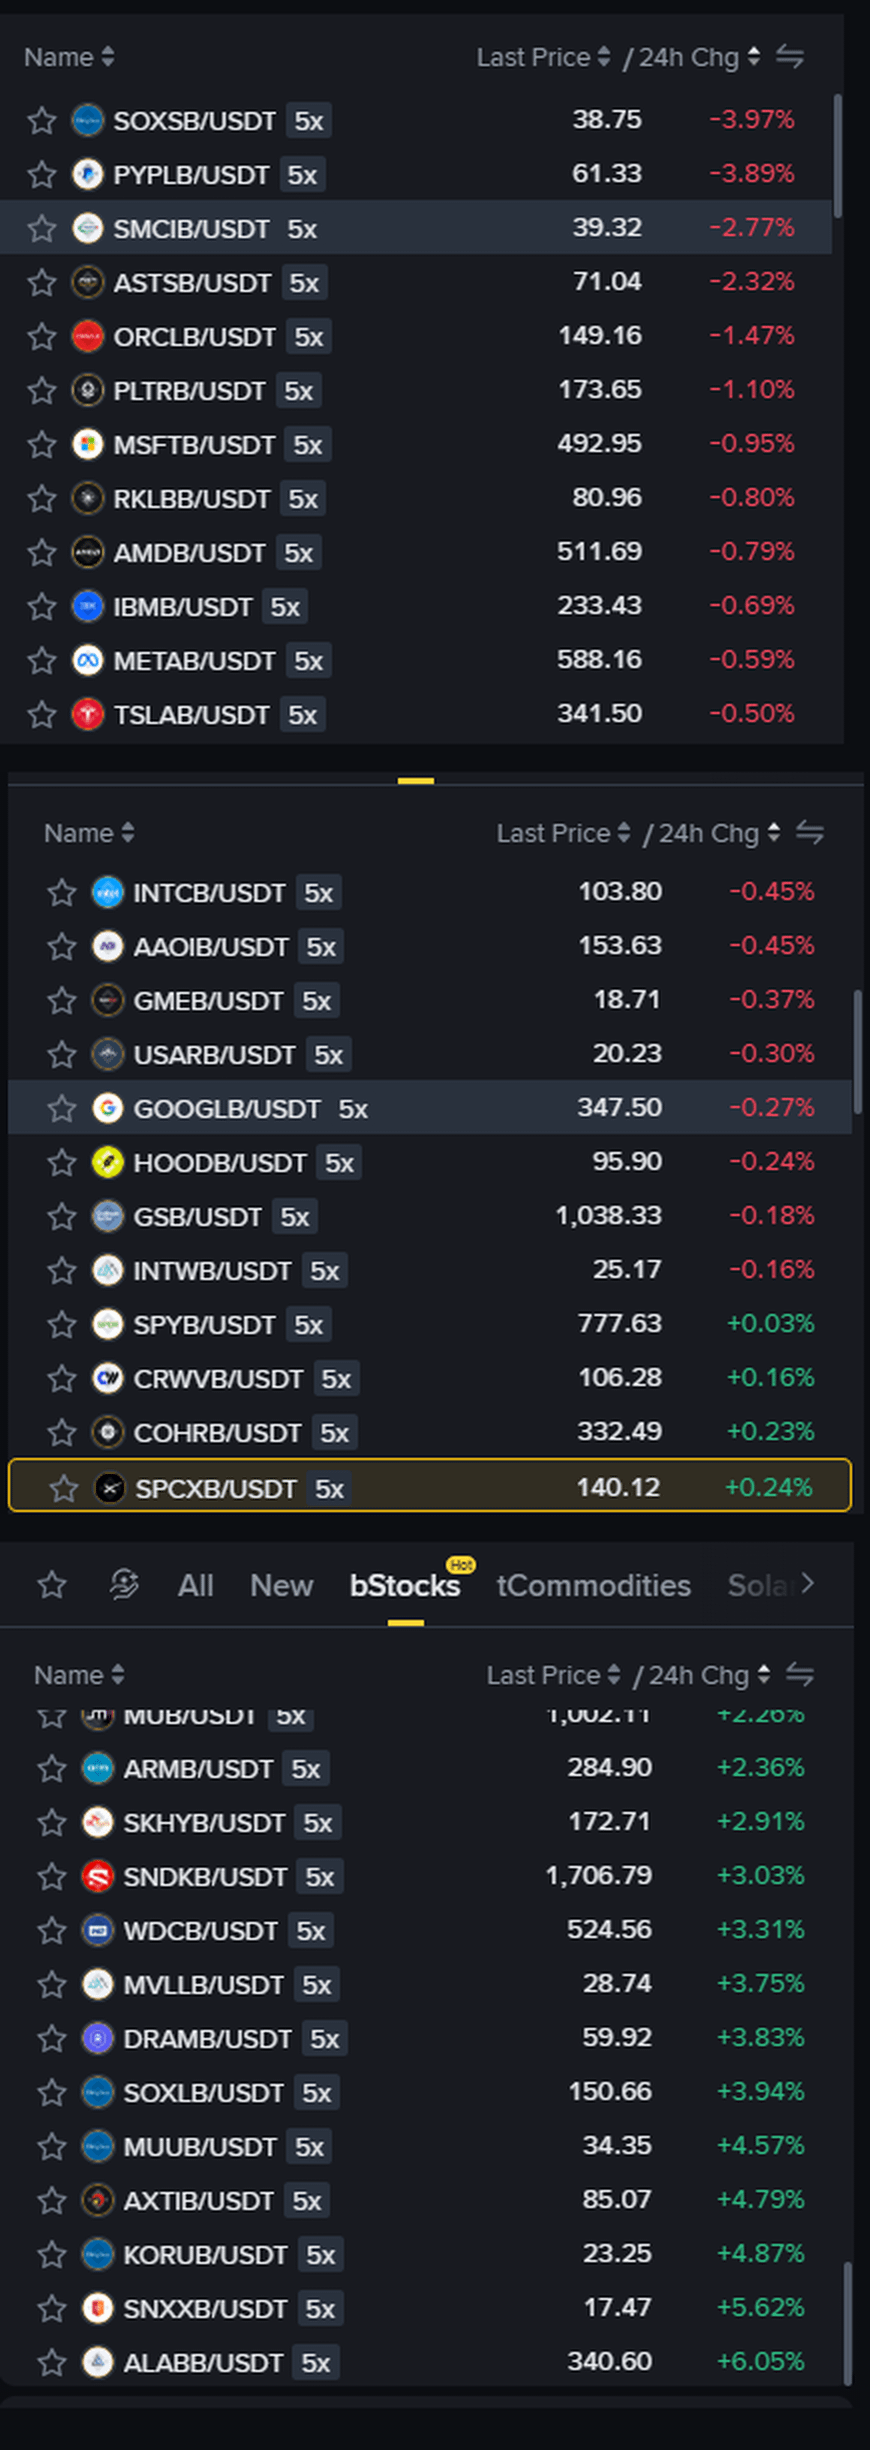
Task: Click the bottom list vertical scrollbar thumb
Action: click(848, 2324)
